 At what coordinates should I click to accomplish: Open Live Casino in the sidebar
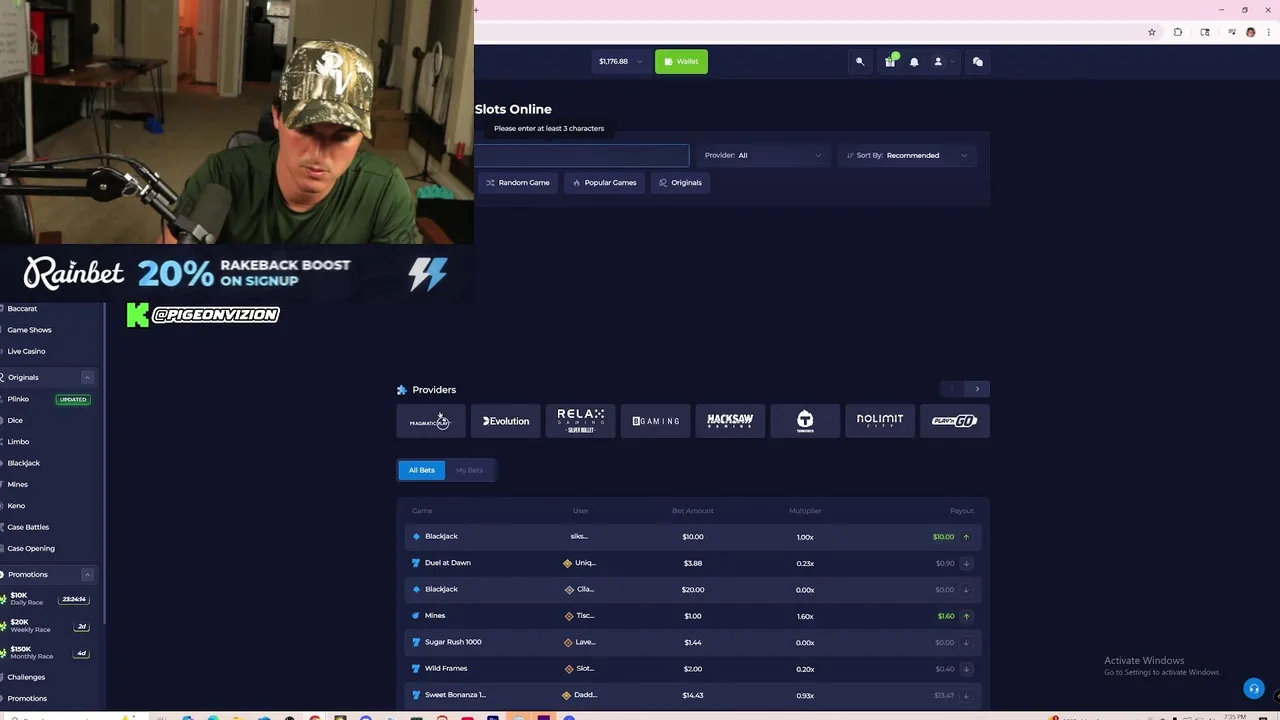tap(26, 352)
